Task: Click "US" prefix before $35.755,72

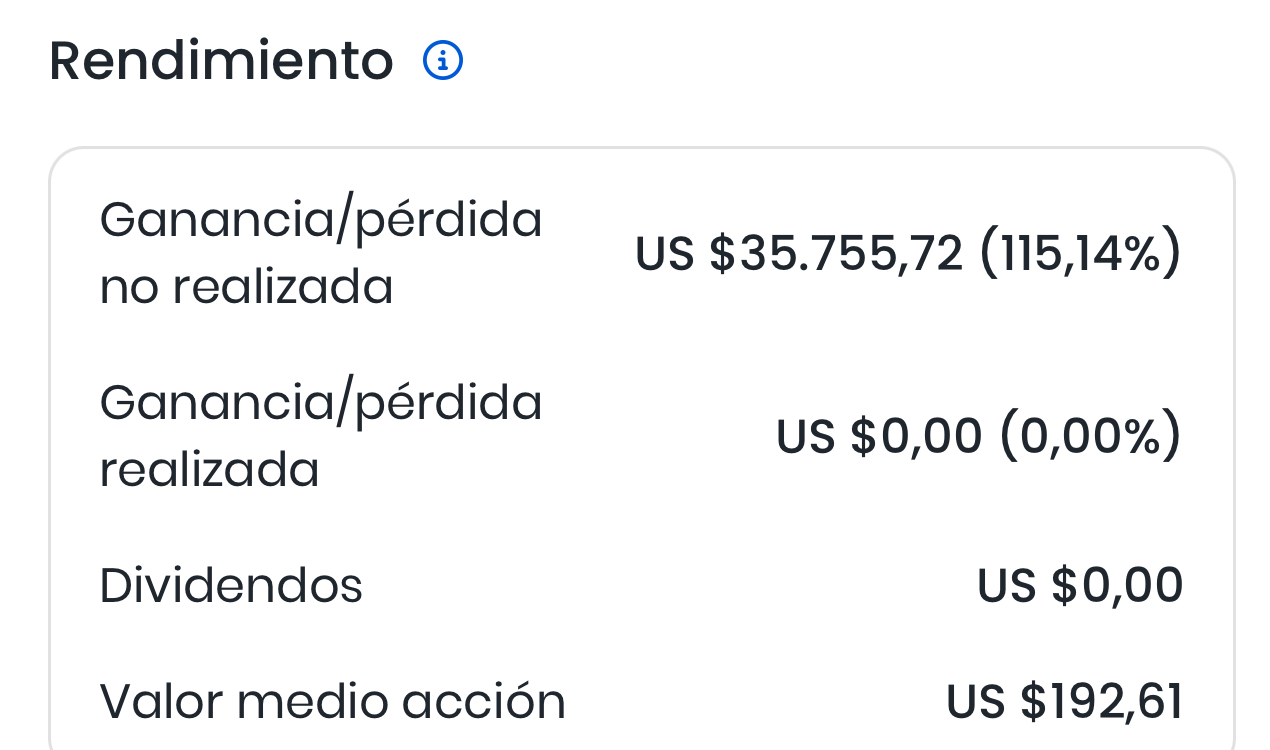Action: pyautogui.click(x=665, y=253)
